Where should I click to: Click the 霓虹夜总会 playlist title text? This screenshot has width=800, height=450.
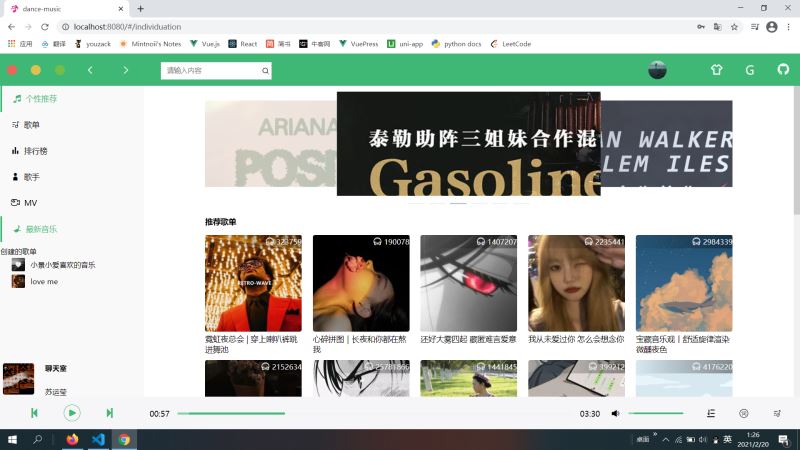point(251,344)
